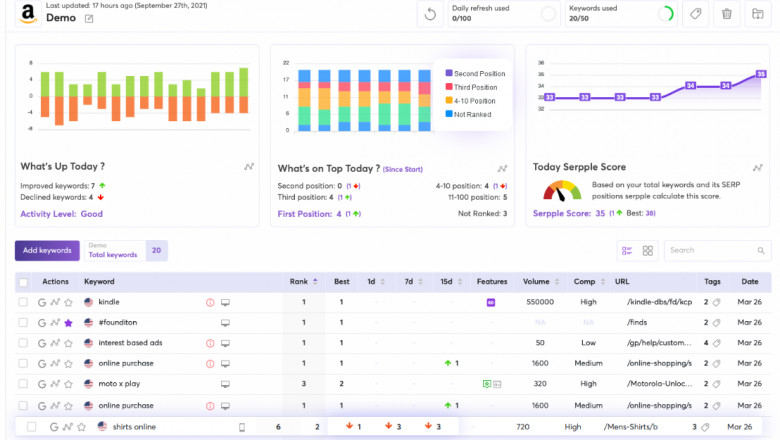The width and height of the screenshot is (780, 440).
Task: Select the checkbox for #founditon row
Action: [23, 323]
